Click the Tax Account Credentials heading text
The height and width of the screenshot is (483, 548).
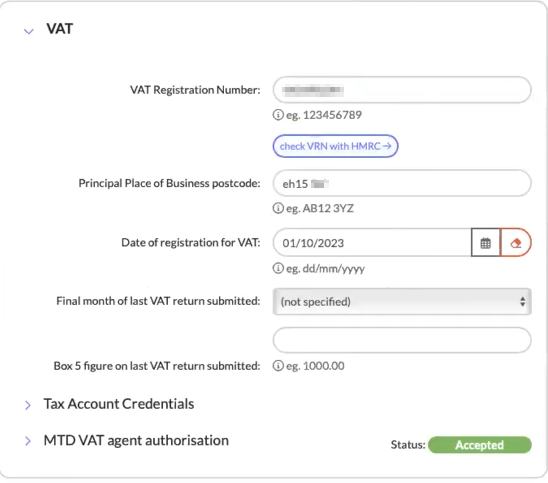(x=119, y=404)
